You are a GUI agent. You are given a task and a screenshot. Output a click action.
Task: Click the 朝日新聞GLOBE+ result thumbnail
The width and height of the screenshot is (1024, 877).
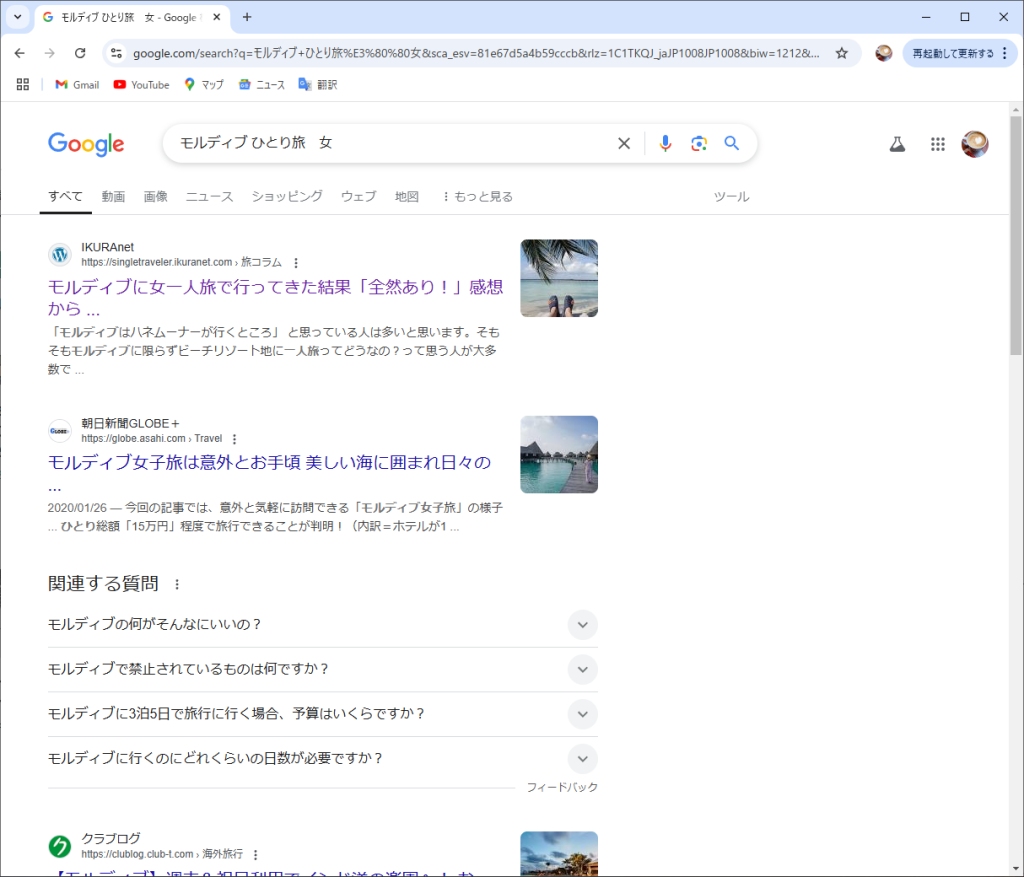559,455
